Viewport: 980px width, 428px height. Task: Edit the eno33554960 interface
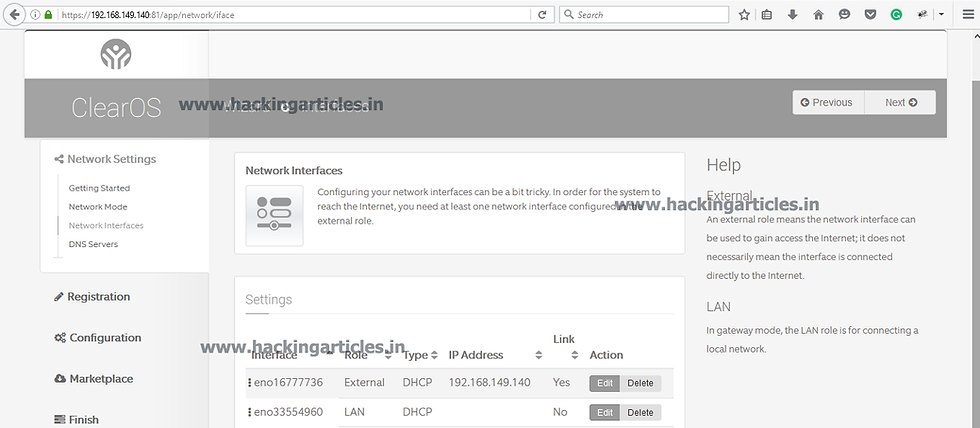click(x=604, y=412)
